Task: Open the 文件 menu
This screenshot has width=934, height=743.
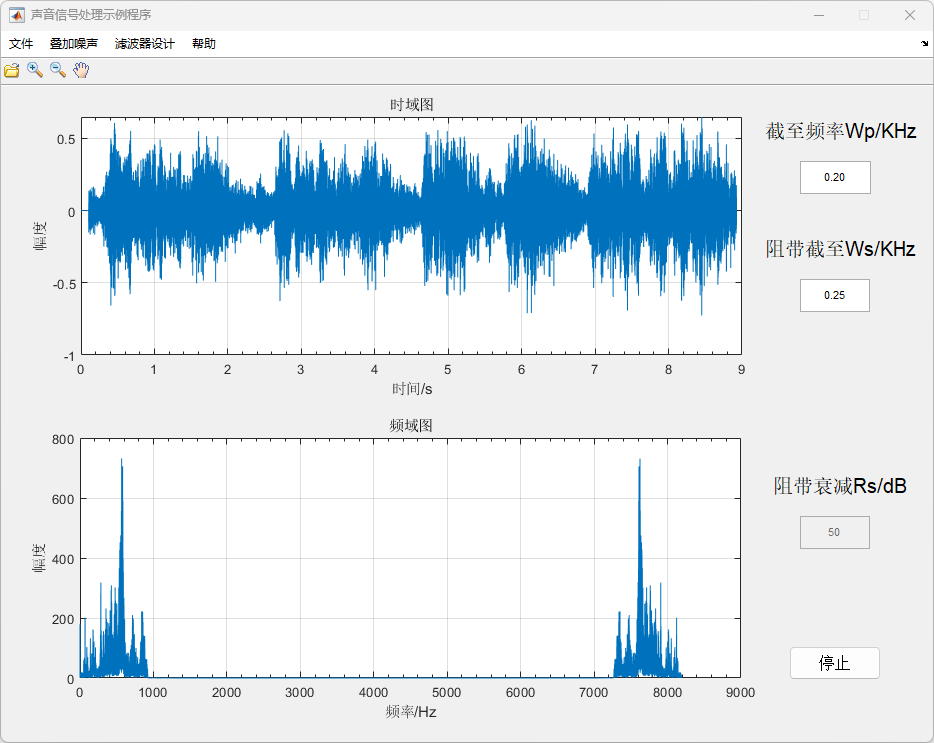Action: (x=21, y=44)
